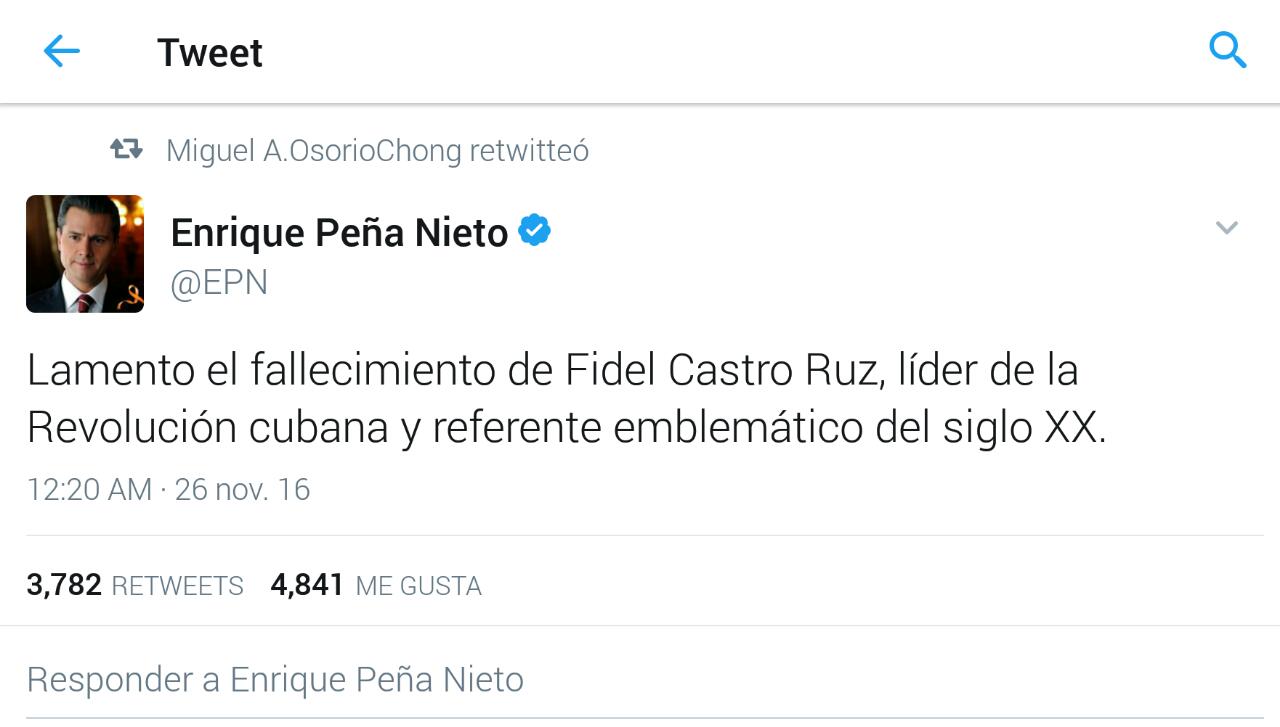Open Miguel A.OsorioChong's profile from retweet line
This screenshot has width=1280, height=727.
tap(313, 151)
